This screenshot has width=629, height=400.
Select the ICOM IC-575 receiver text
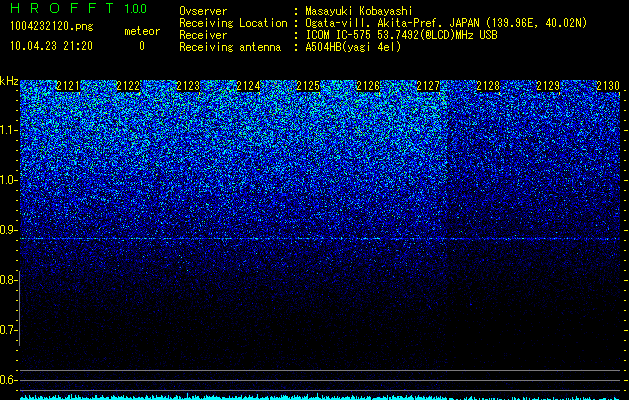[401, 35]
